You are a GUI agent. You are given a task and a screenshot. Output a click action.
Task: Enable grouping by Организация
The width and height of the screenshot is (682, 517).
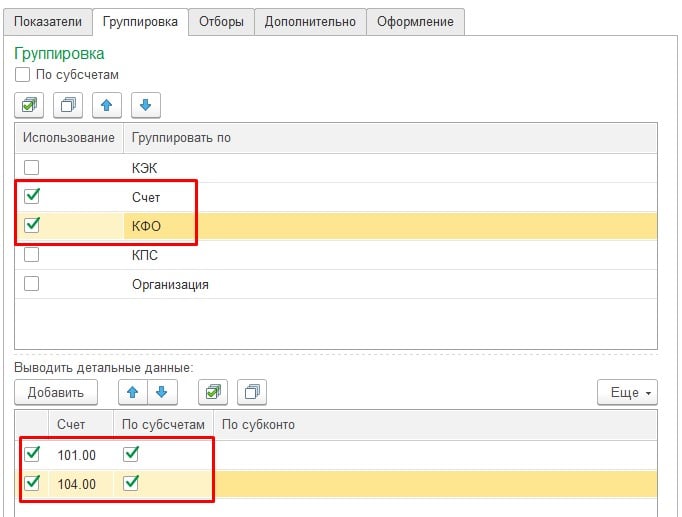(32, 284)
